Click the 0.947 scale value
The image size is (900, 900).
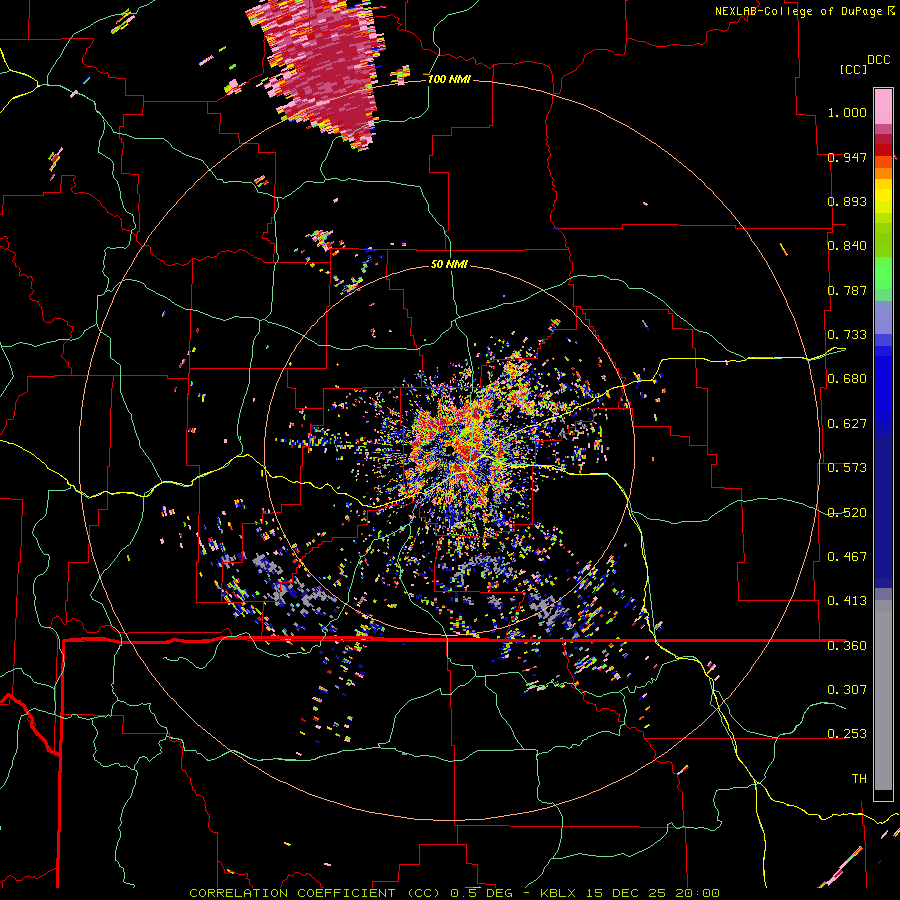pyautogui.click(x=847, y=157)
